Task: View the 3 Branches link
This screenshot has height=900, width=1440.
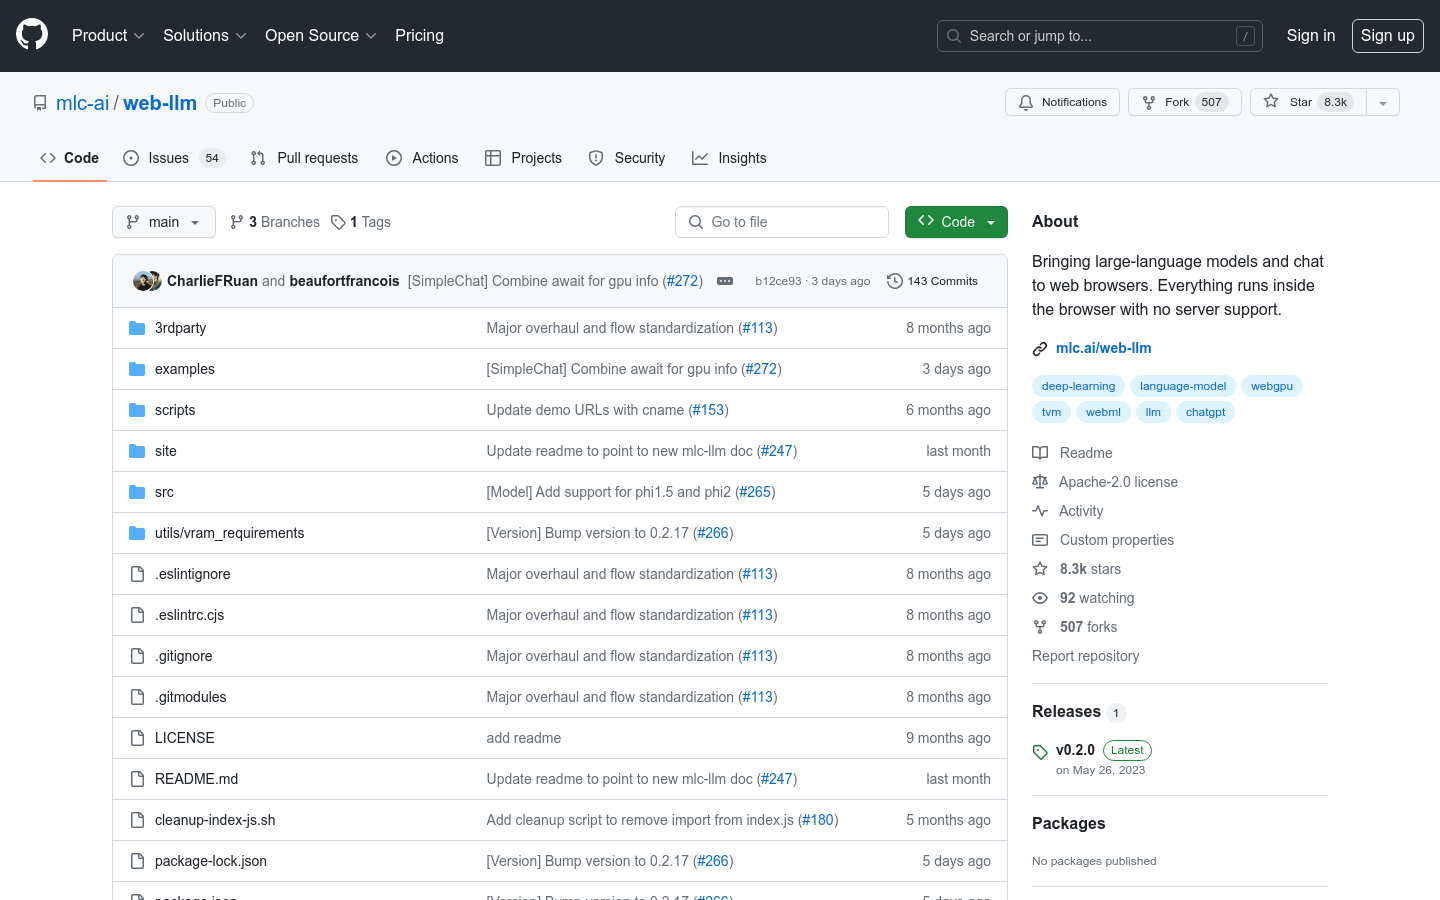Action: point(275,222)
